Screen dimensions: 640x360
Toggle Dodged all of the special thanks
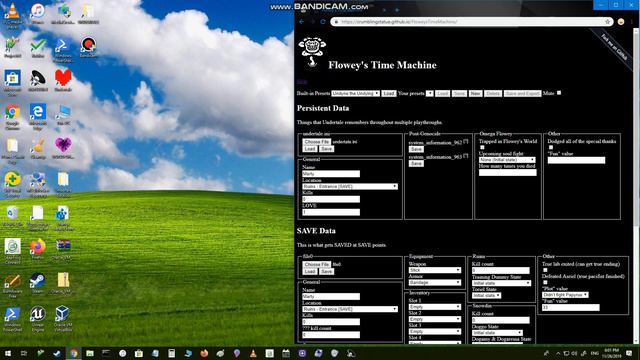click(551, 147)
